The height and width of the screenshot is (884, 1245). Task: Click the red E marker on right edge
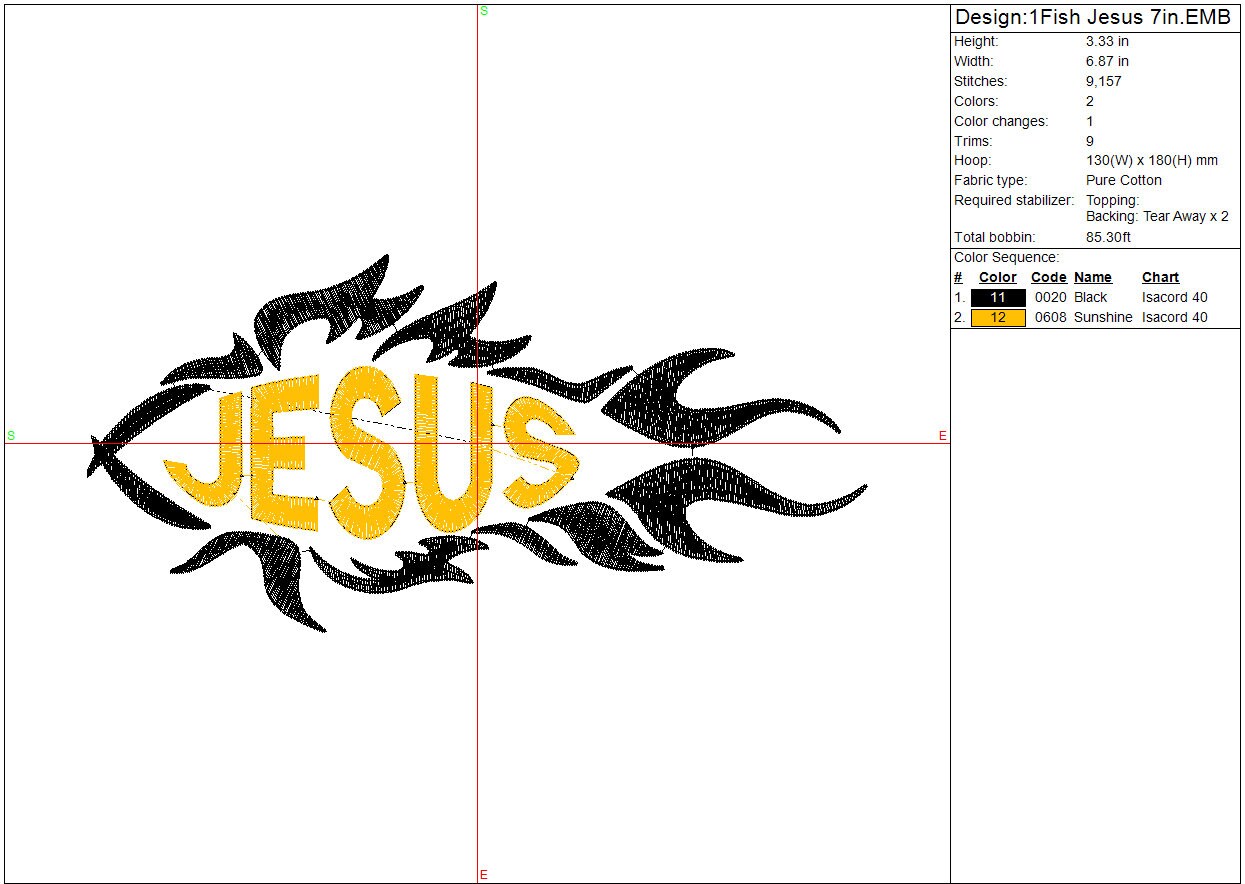pyautogui.click(x=942, y=436)
